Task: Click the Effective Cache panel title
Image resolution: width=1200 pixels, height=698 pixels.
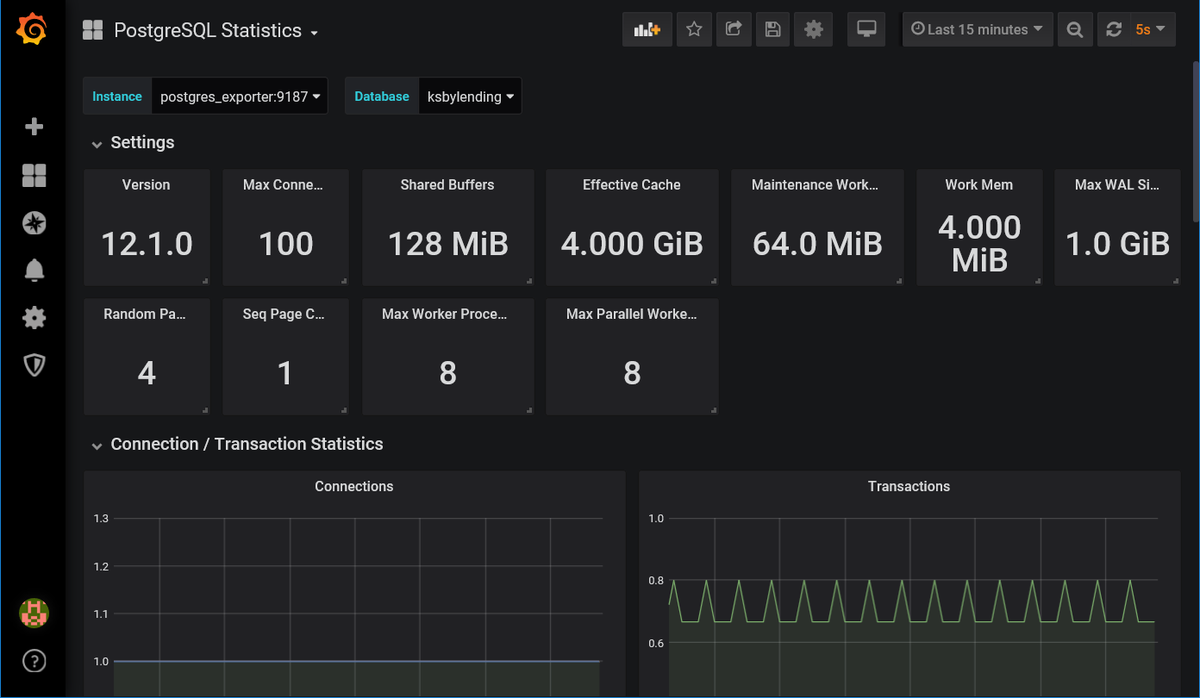Action: 632,185
